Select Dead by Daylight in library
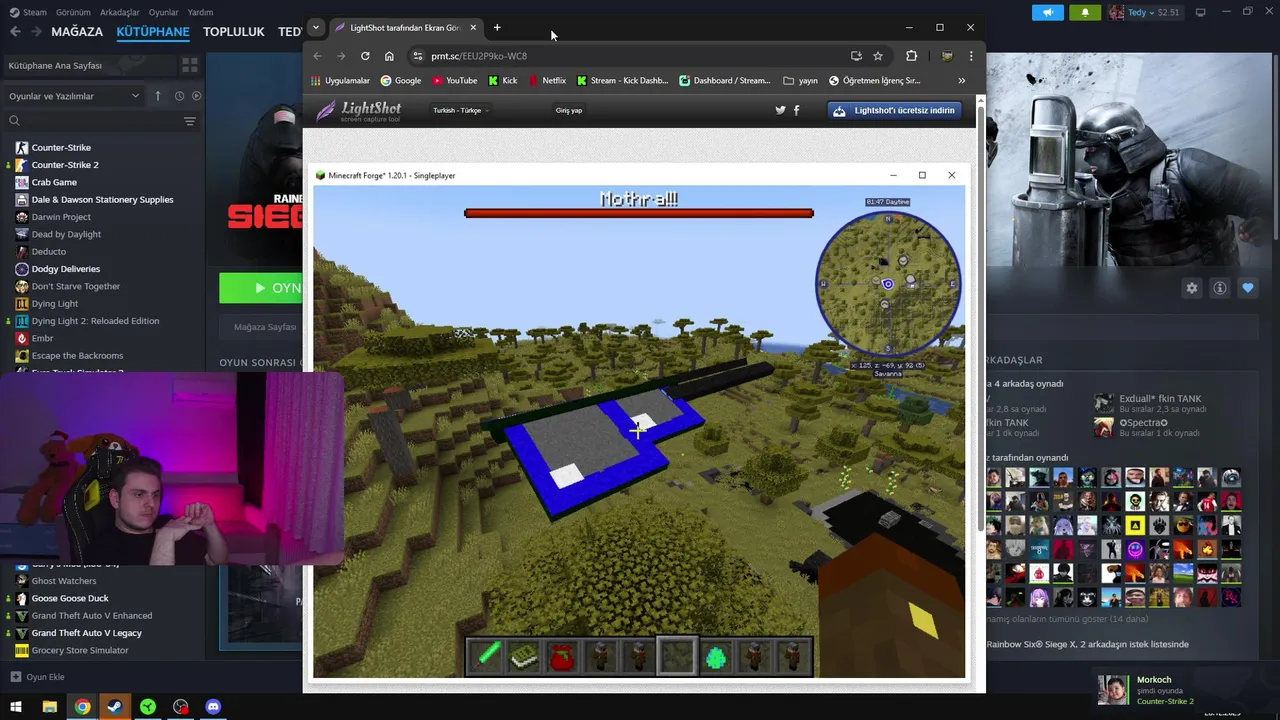 [66, 234]
